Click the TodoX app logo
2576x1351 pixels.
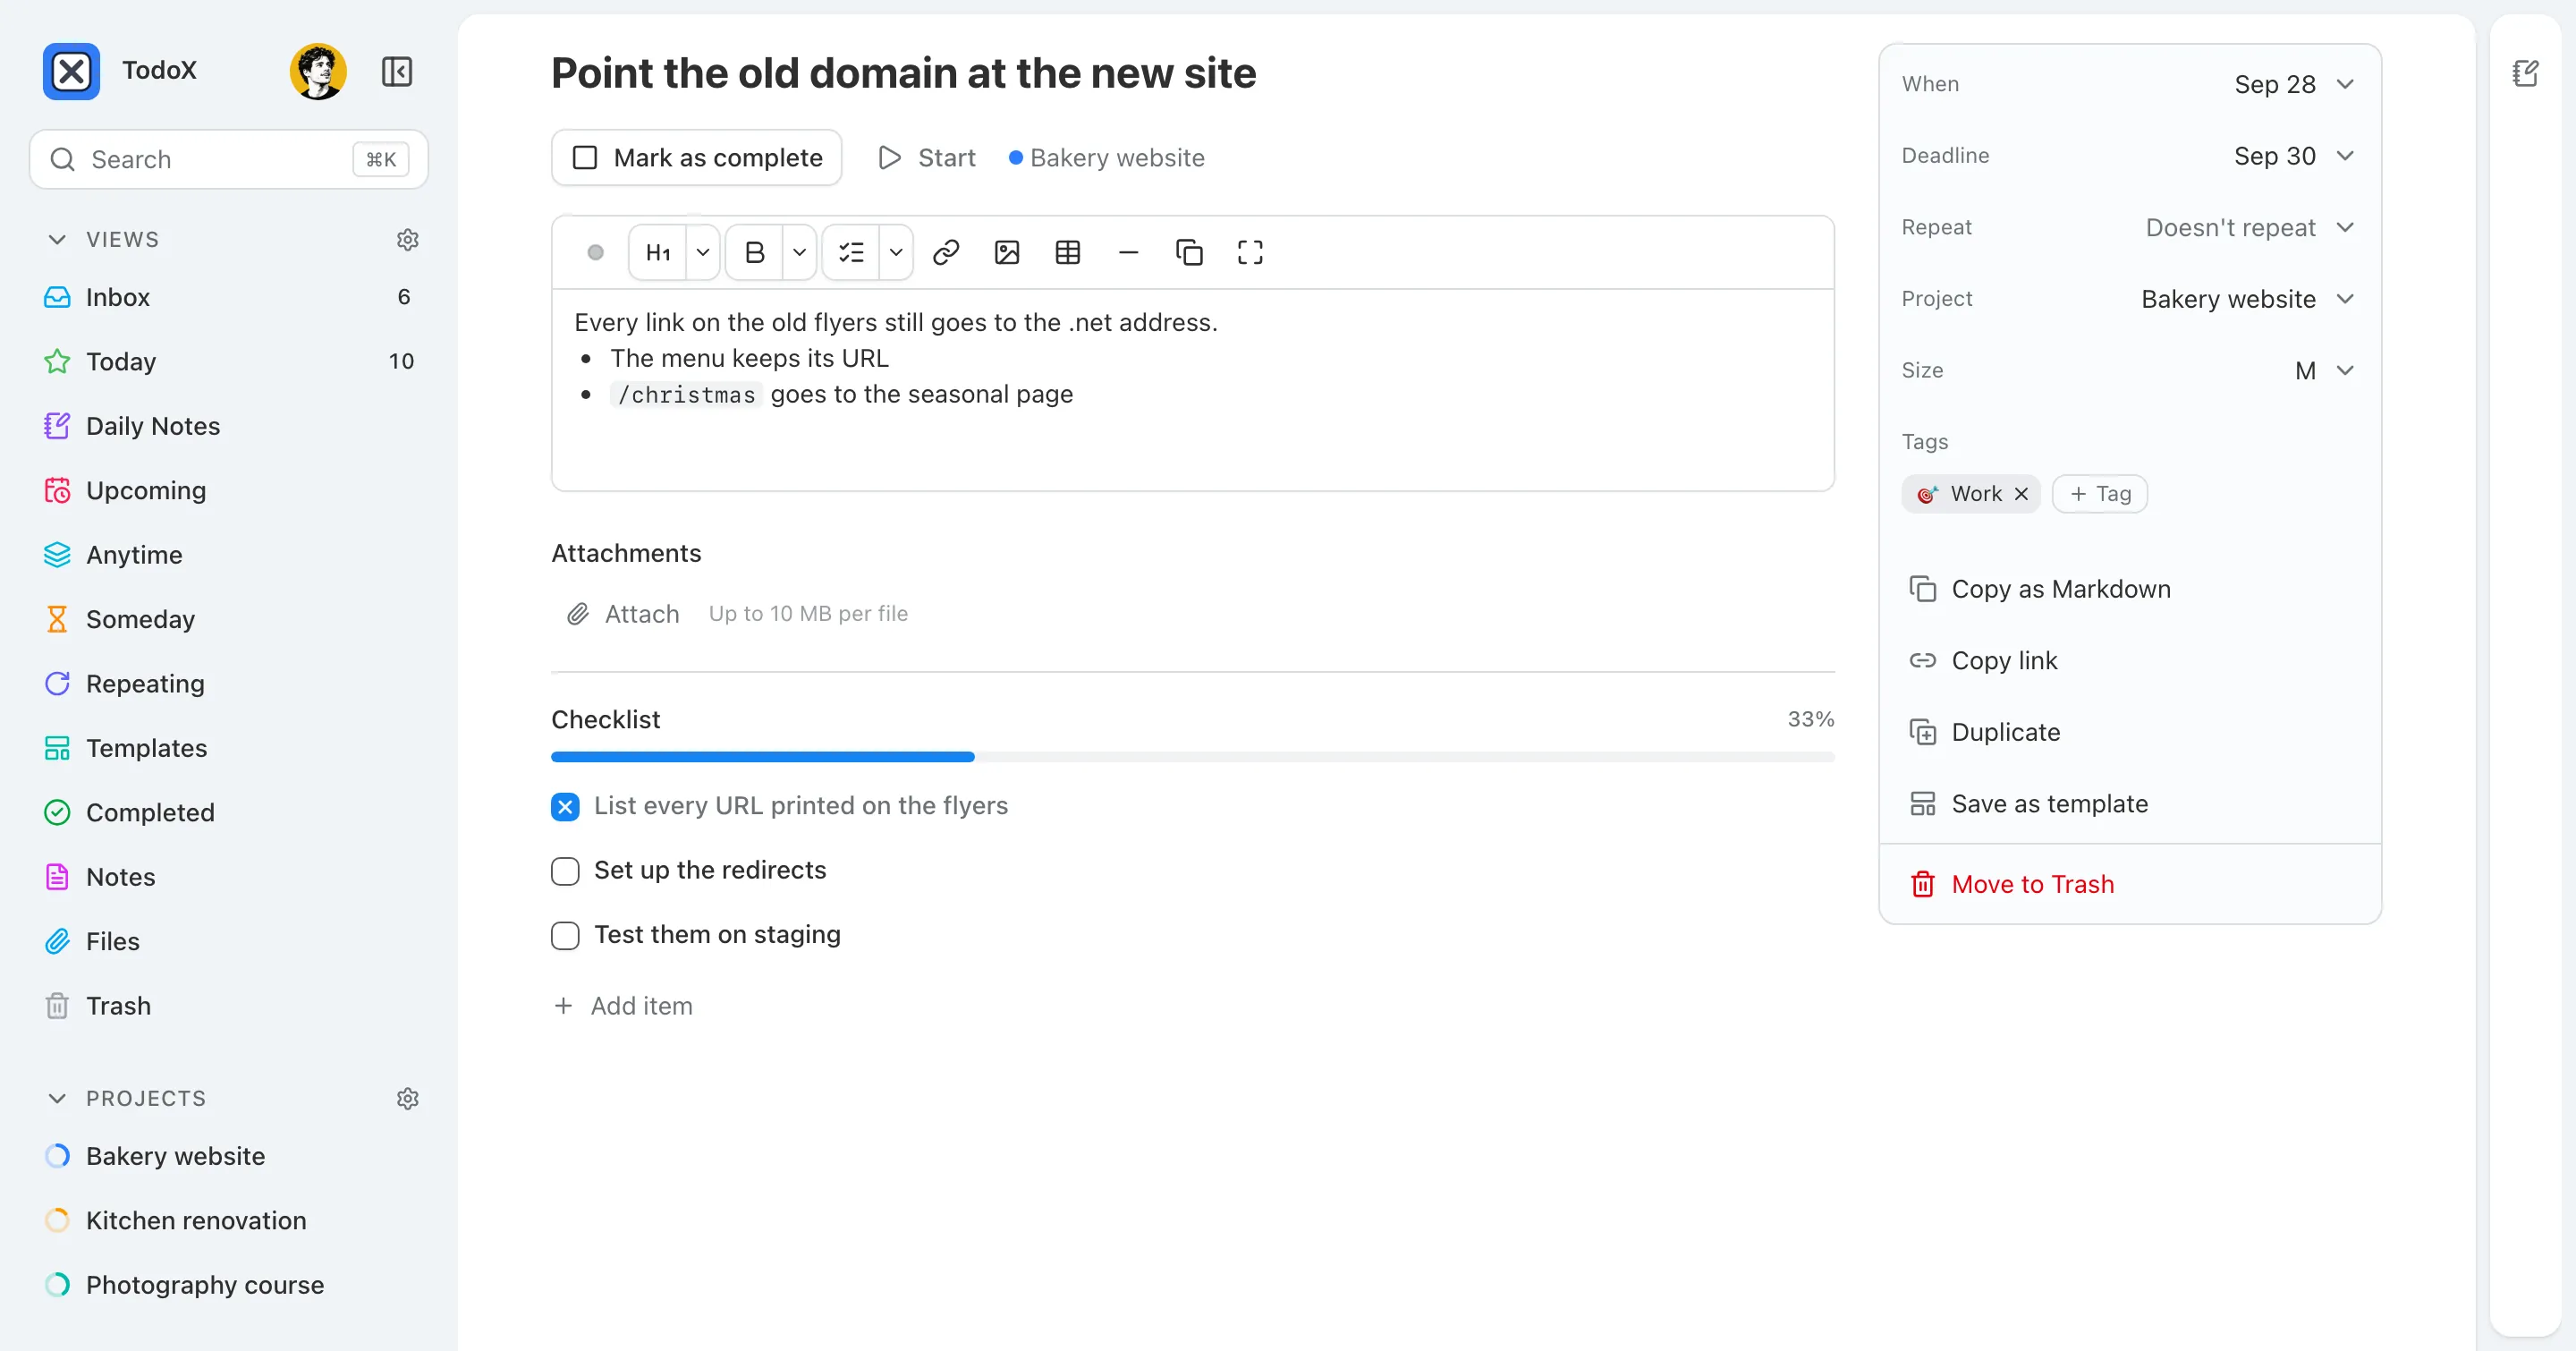click(71, 71)
